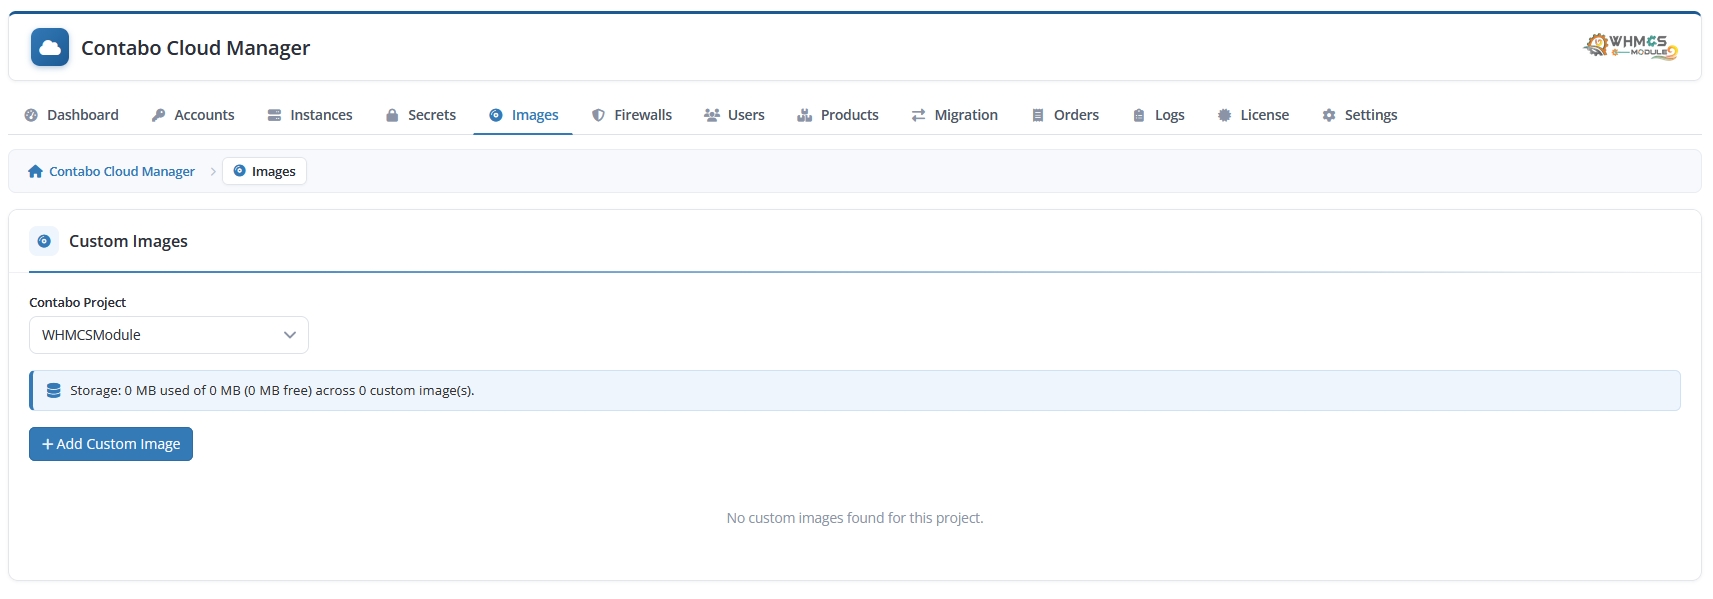
Task: Click the Settings gear icon
Action: (1329, 115)
